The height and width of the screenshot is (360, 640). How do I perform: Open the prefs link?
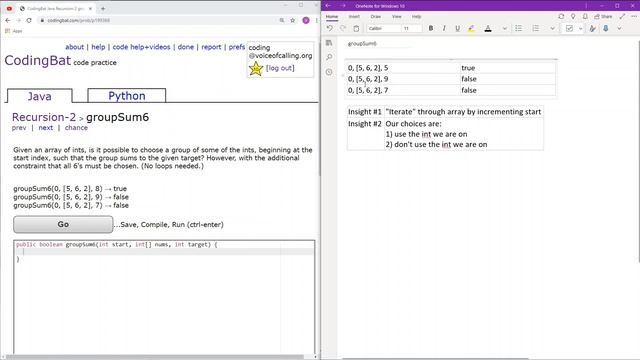[237, 47]
